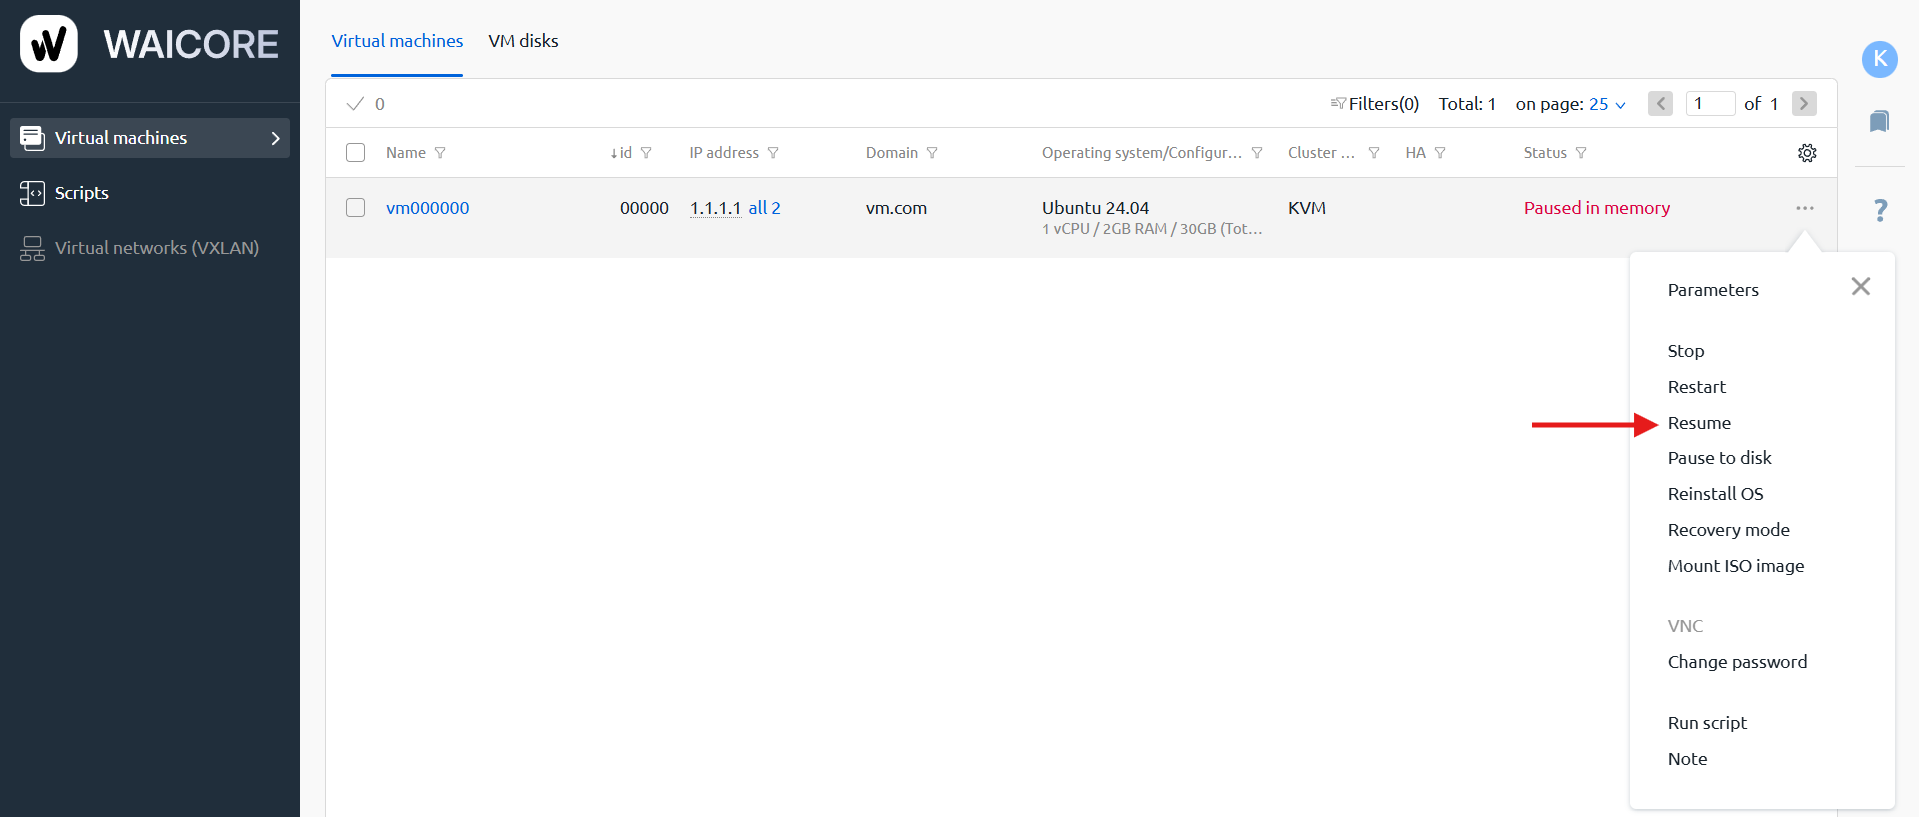Switch to the Virtual machines tab

pyautogui.click(x=397, y=41)
